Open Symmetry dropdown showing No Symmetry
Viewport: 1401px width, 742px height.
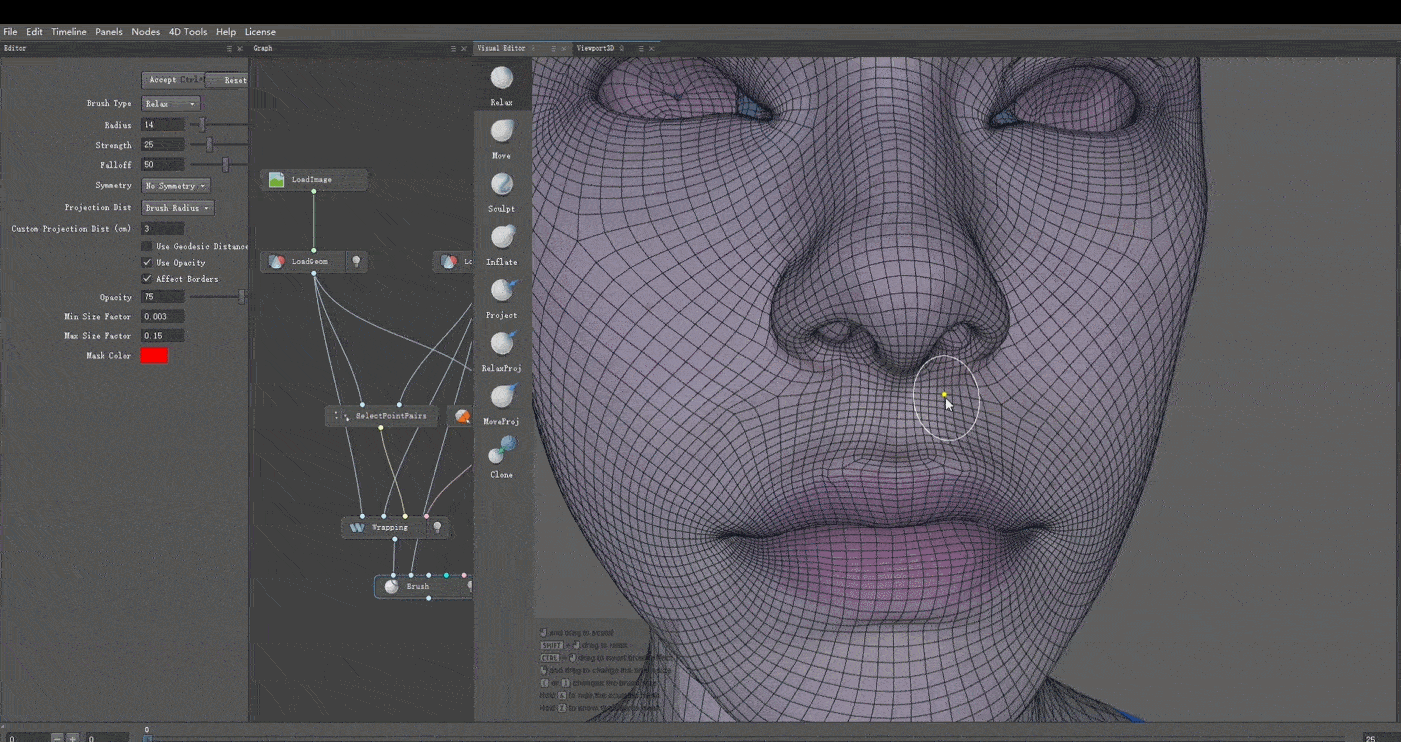(176, 186)
